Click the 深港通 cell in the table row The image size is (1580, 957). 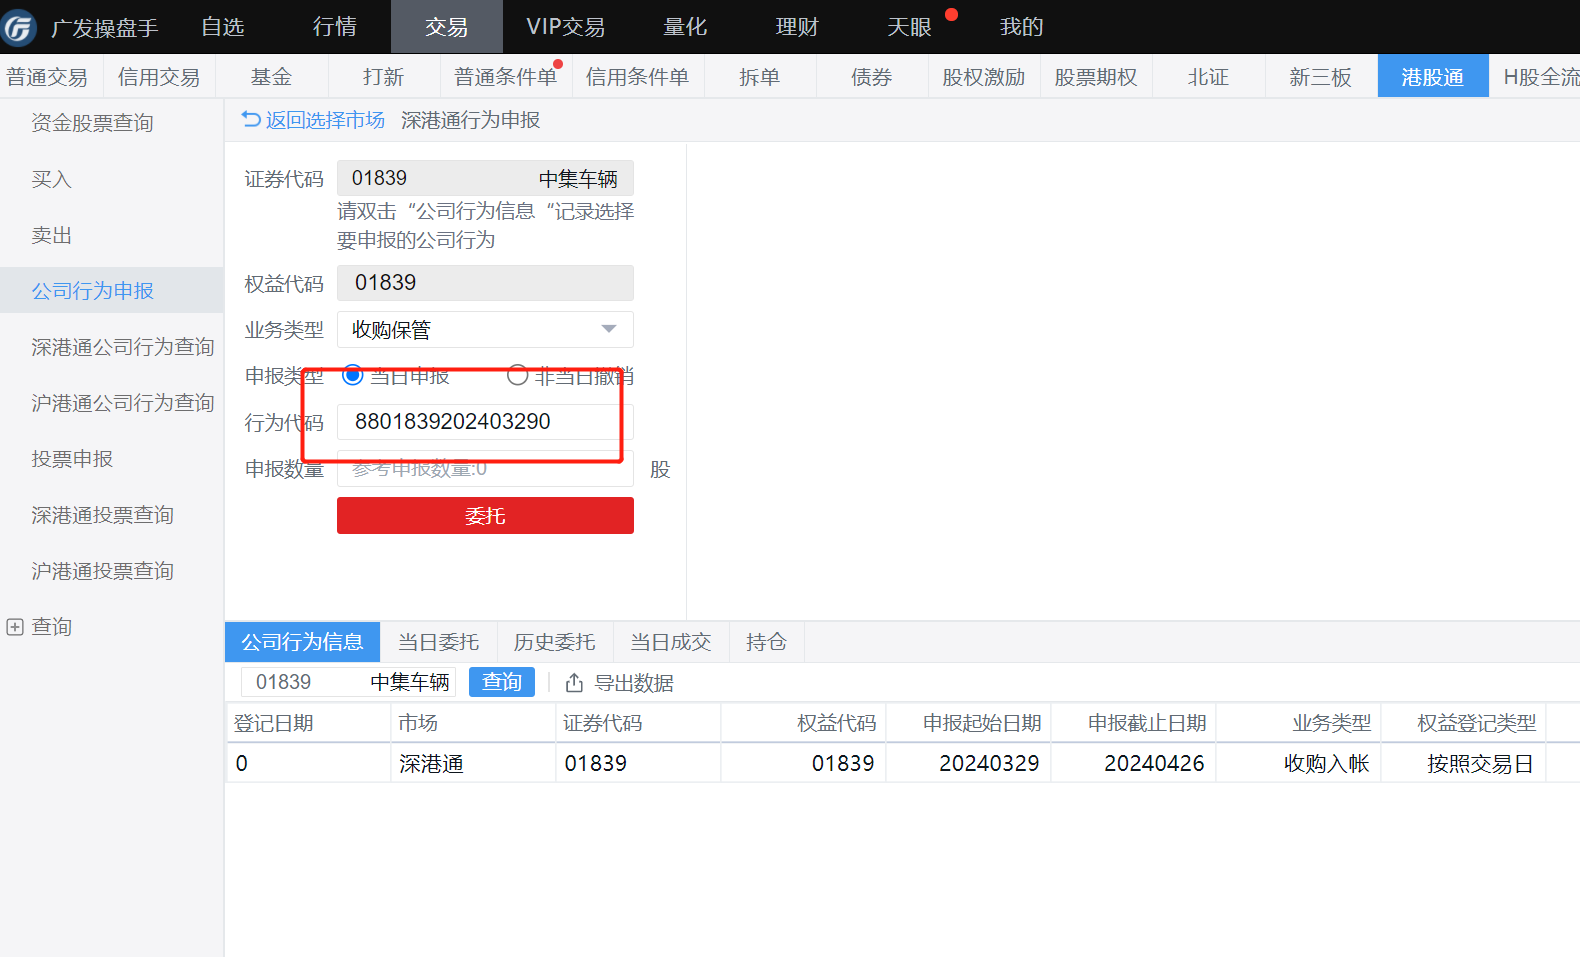[473, 764]
